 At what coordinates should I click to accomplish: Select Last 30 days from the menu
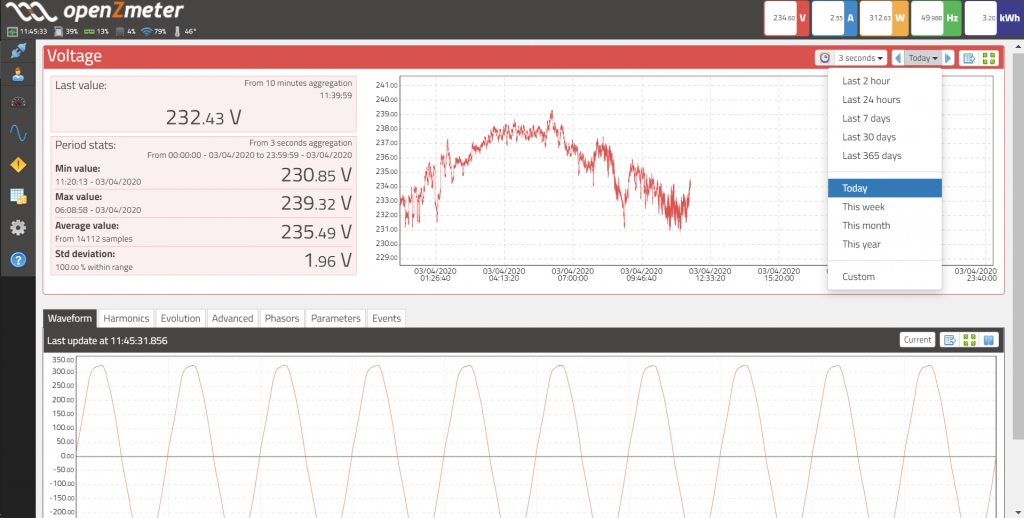click(884, 137)
